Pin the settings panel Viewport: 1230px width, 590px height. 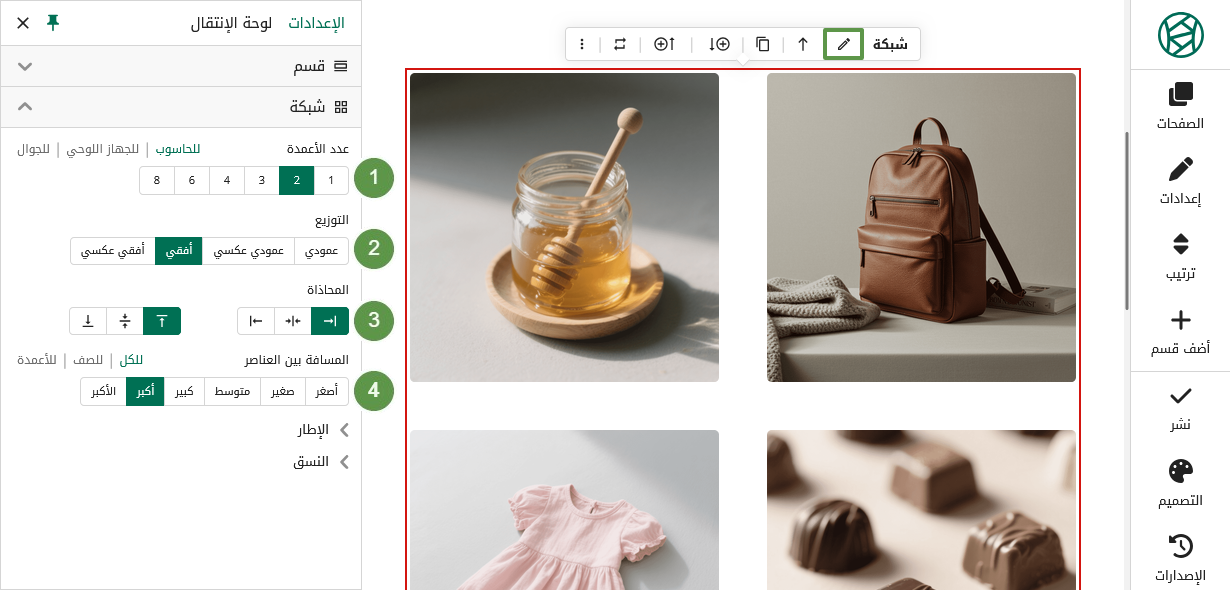(54, 22)
